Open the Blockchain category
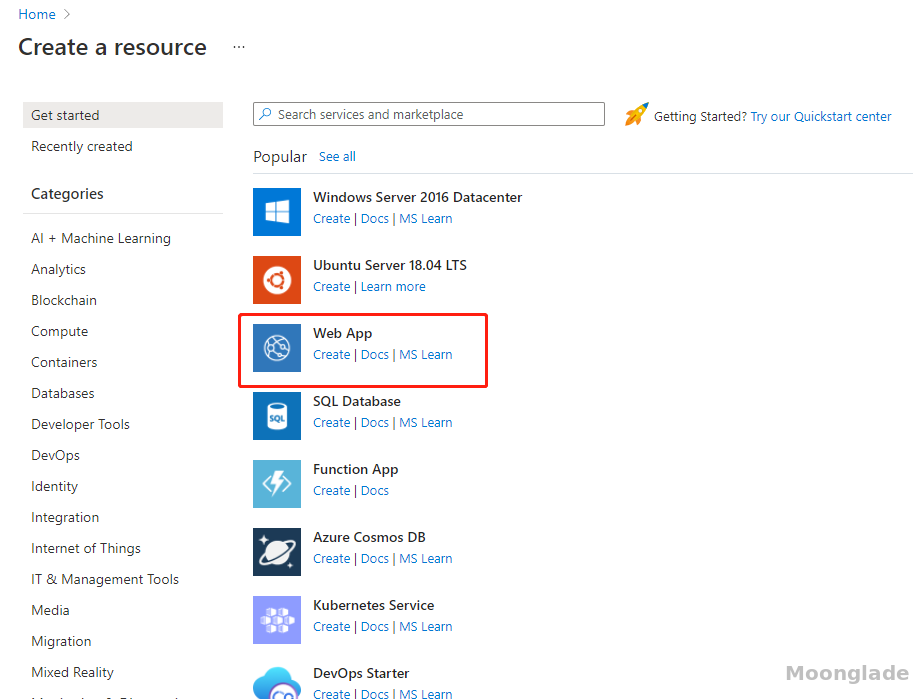The width and height of the screenshot is (924, 699). 64,300
